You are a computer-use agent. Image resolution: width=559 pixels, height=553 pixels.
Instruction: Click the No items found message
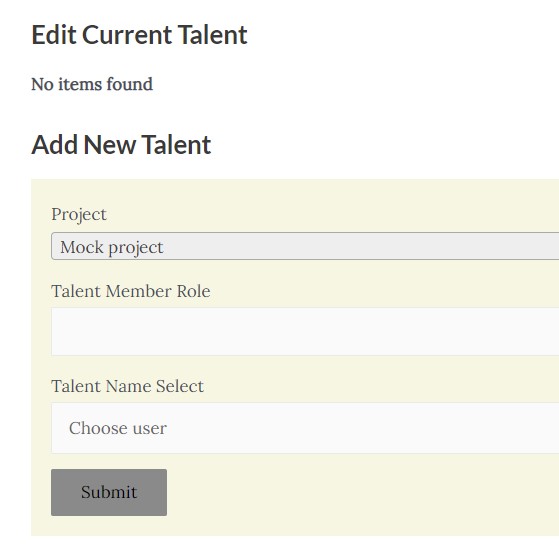tap(92, 84)
